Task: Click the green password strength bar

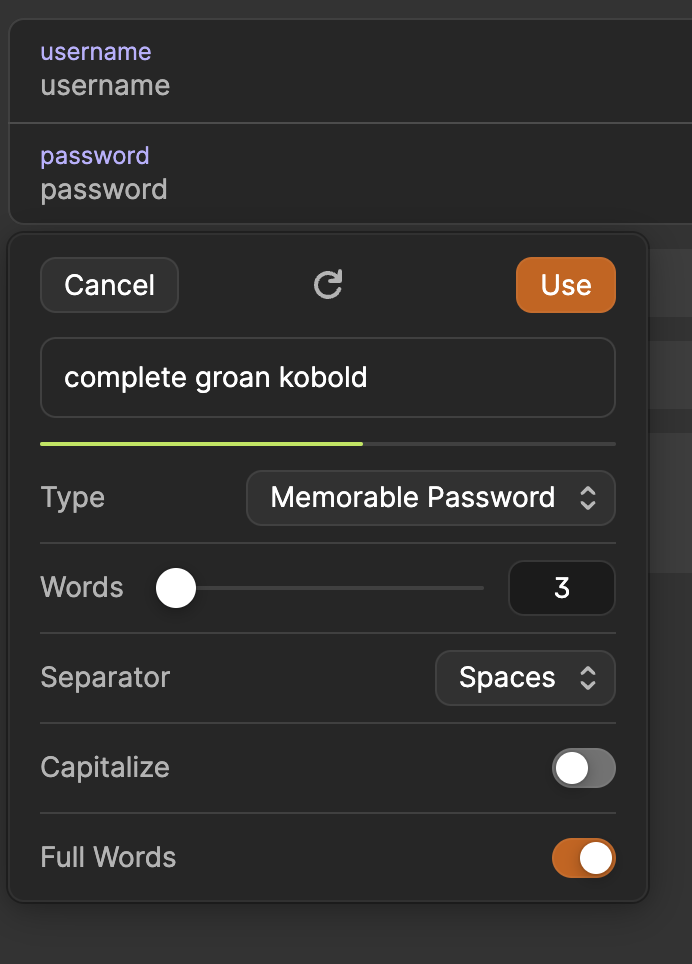Action: [x=201, y=442]
